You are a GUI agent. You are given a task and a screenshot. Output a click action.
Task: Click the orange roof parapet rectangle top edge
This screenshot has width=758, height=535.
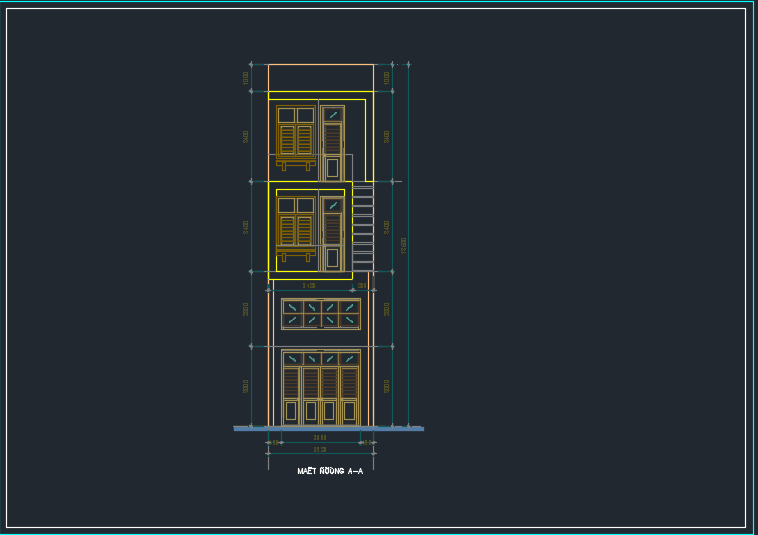click(x=320, y=65)
